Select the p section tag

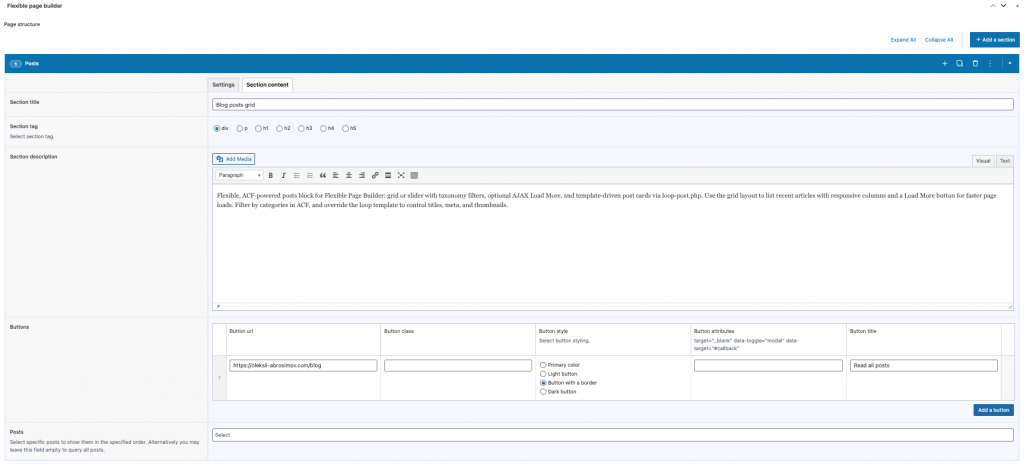coord(240,129)
